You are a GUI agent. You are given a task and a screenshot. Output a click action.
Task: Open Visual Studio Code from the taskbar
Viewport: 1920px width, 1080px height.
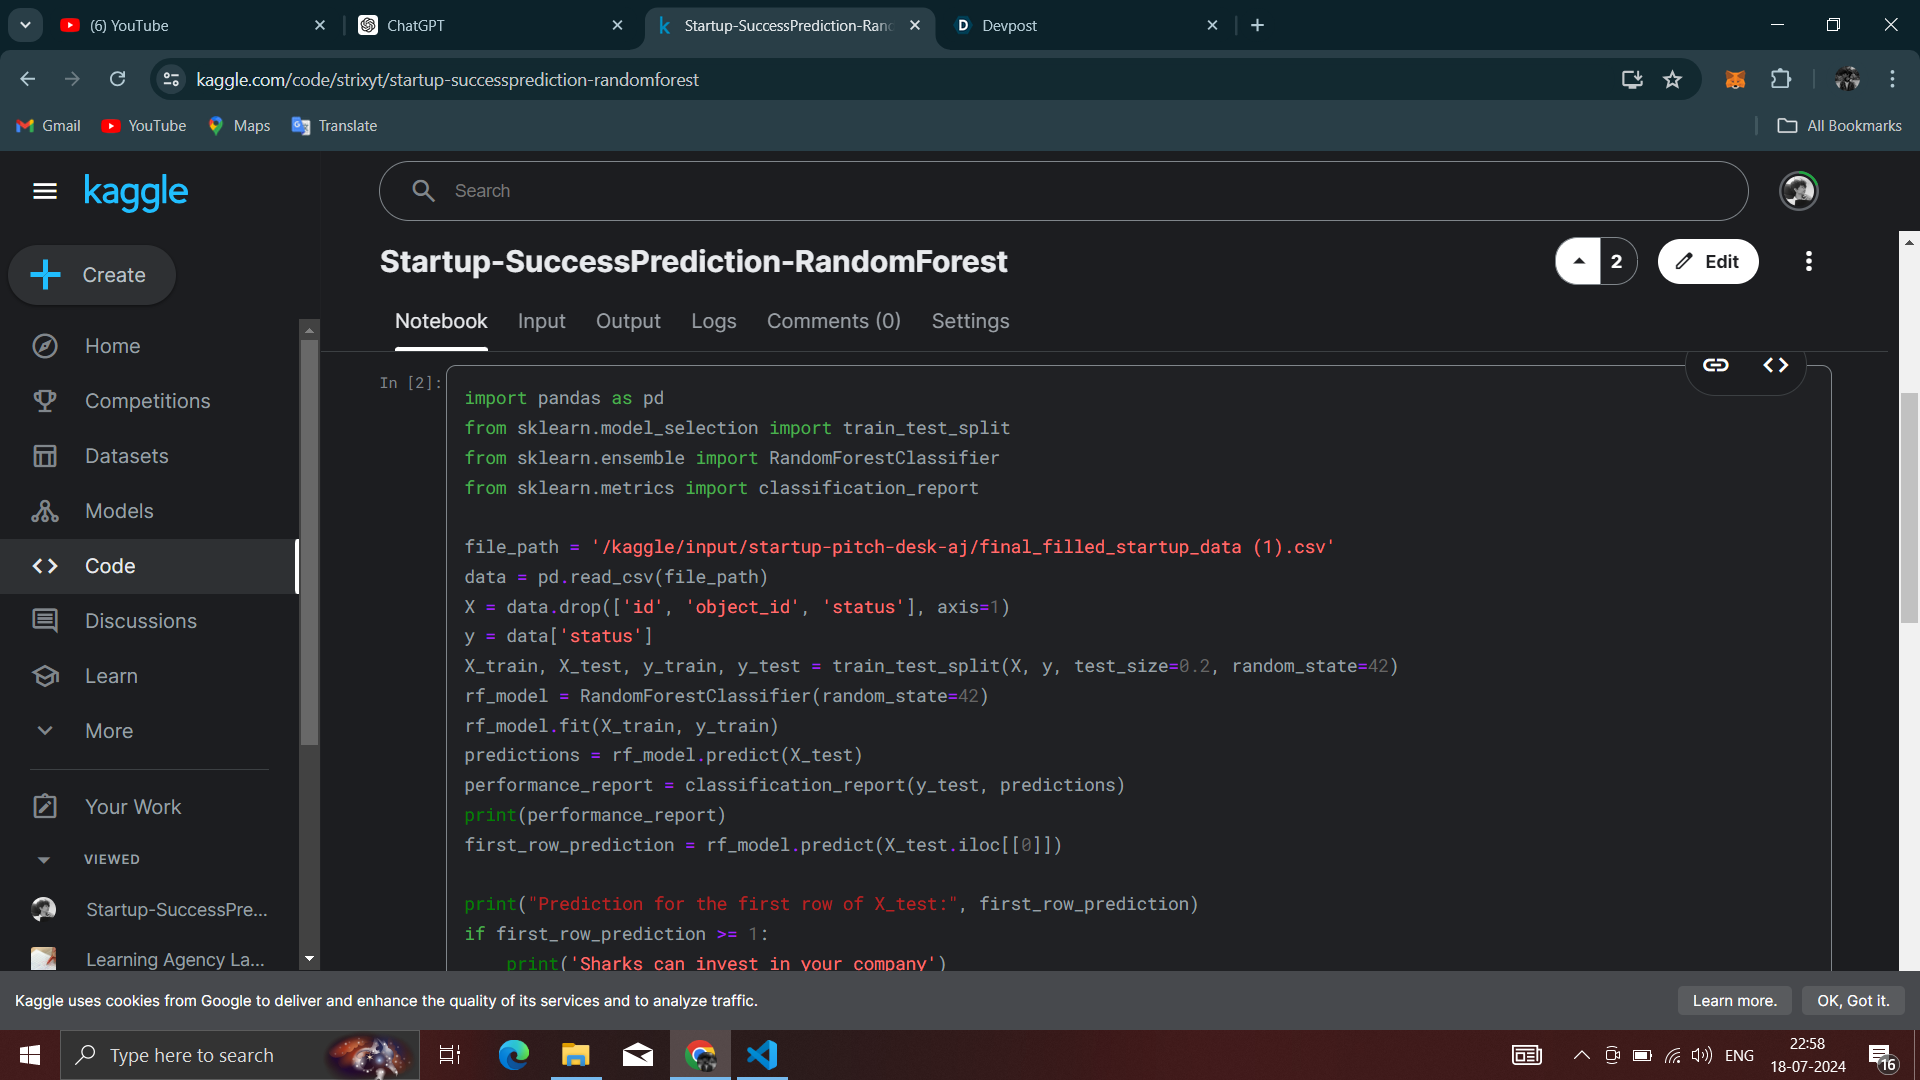(x=761, y=1055)
